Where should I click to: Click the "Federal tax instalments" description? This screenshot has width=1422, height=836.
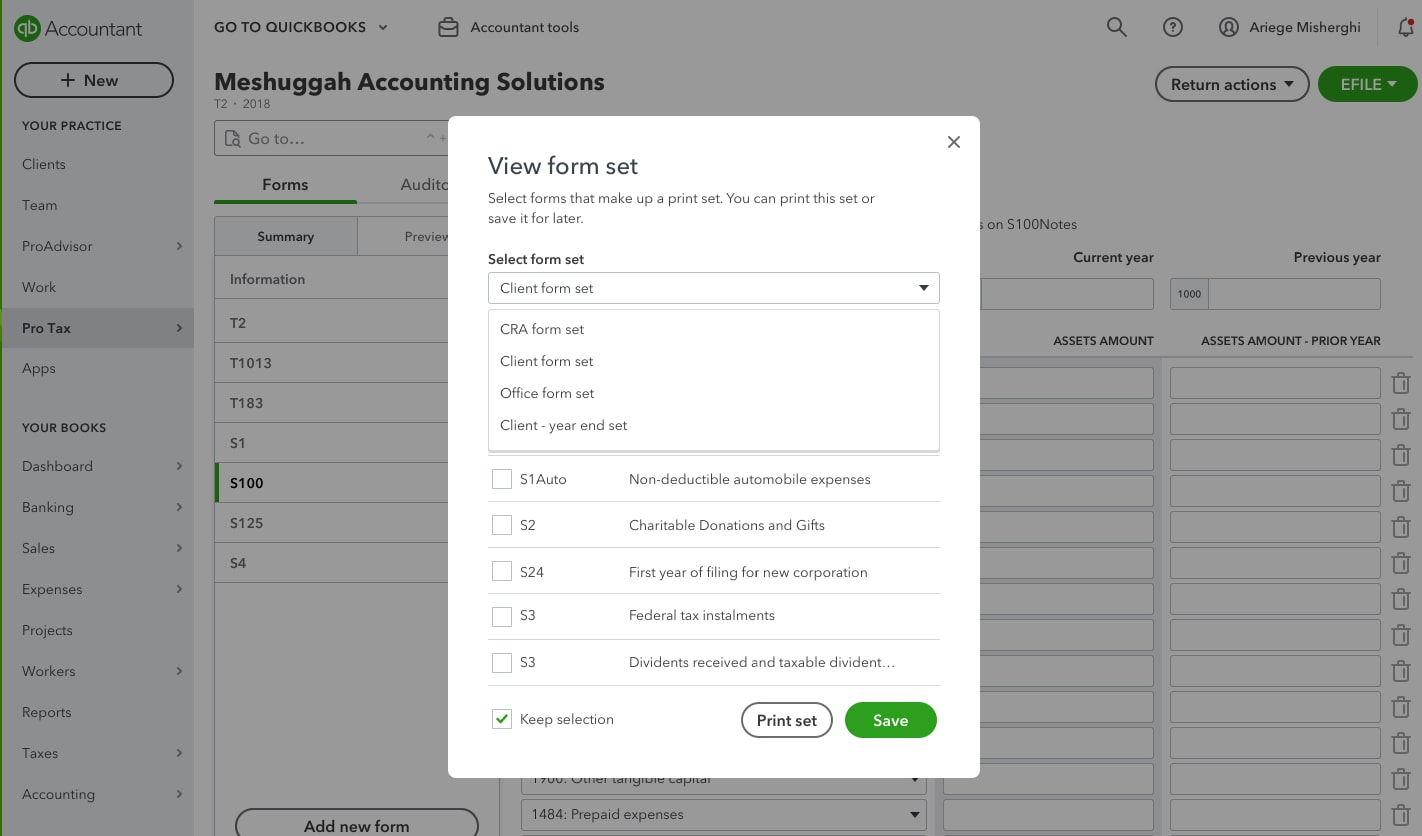click(x=702, y=616)
